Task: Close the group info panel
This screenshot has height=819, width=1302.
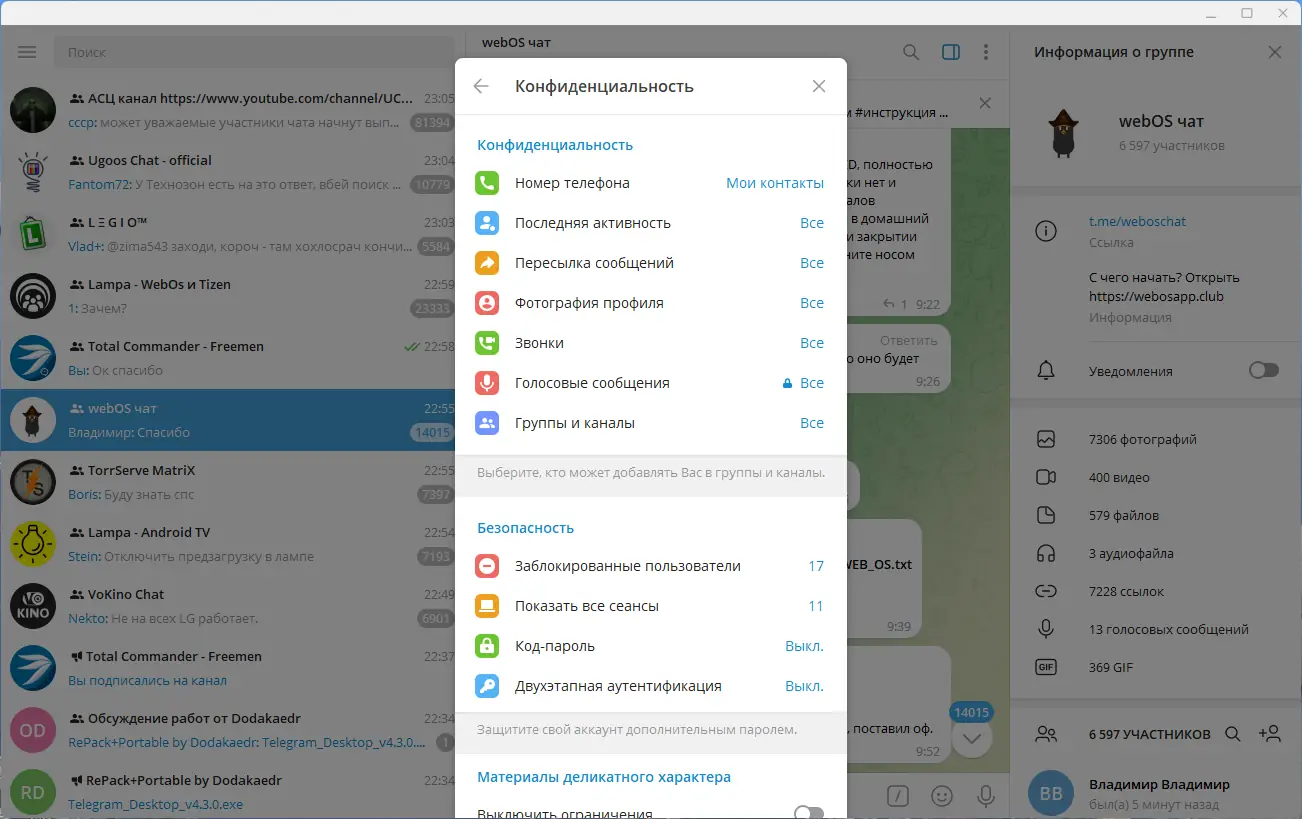Action: pos(1275,52)
